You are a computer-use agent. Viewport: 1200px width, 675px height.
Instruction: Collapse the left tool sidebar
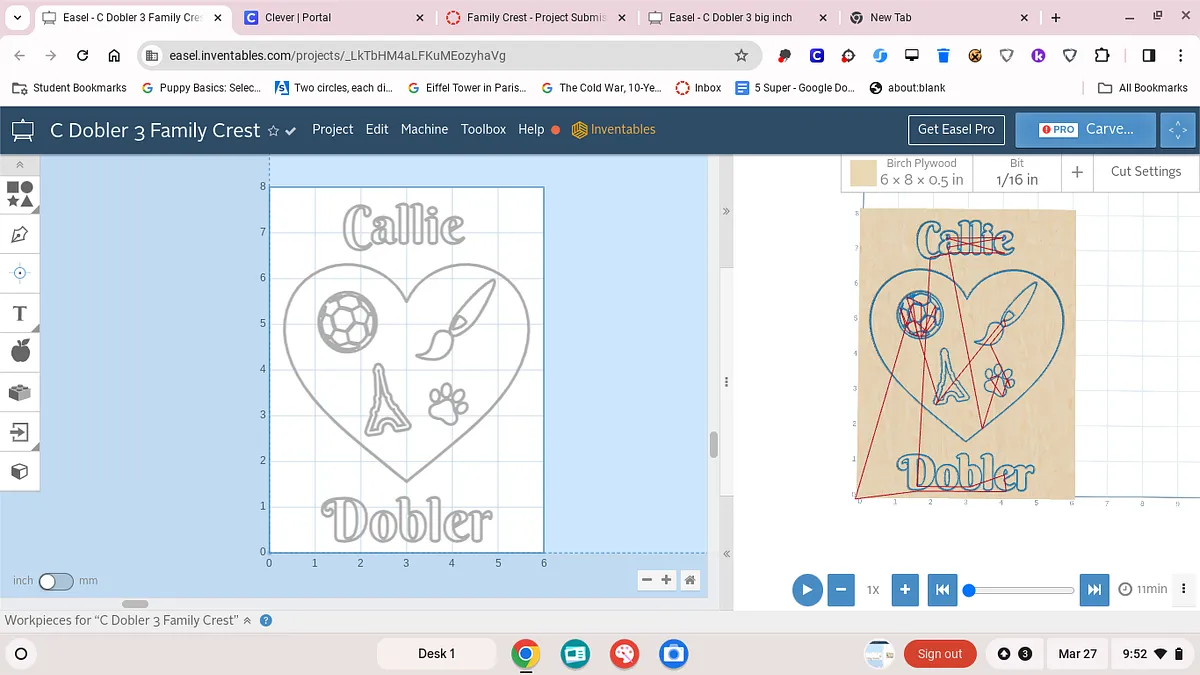pos(20,164)
